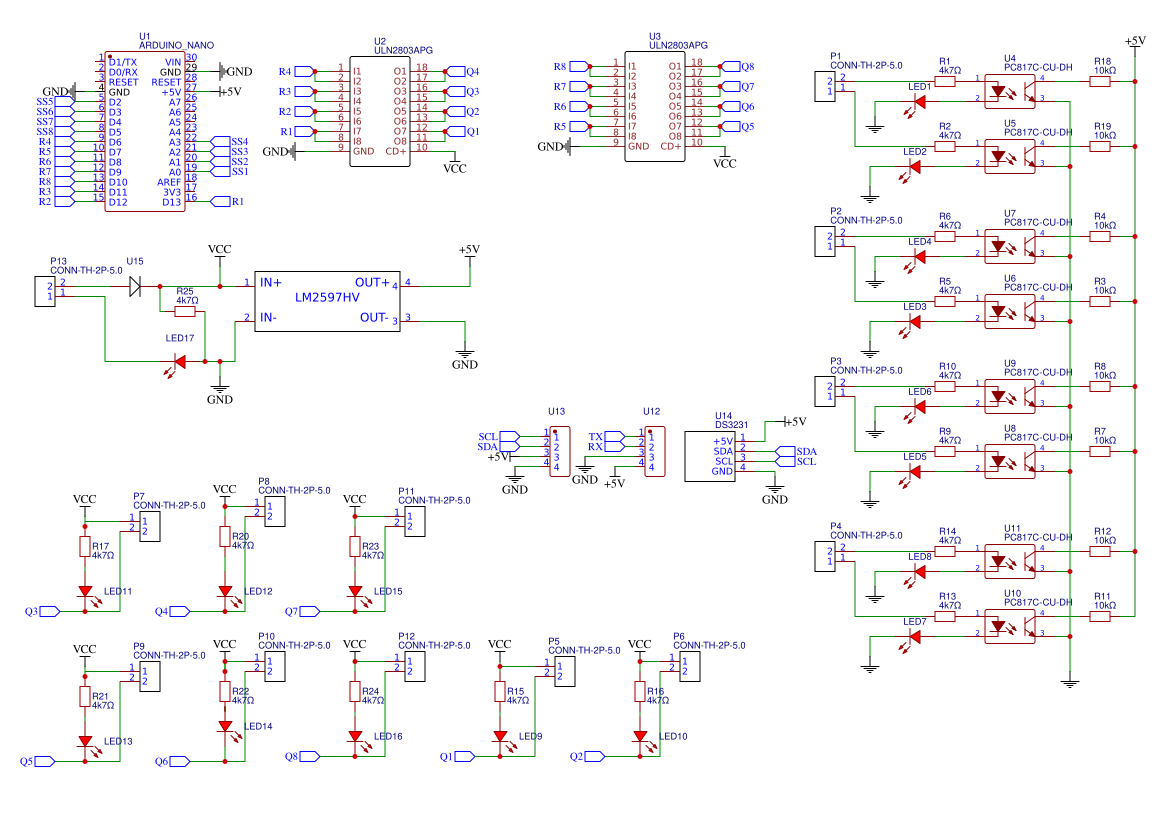Select the LM2597HV regulator symbol

click(328, 300)
